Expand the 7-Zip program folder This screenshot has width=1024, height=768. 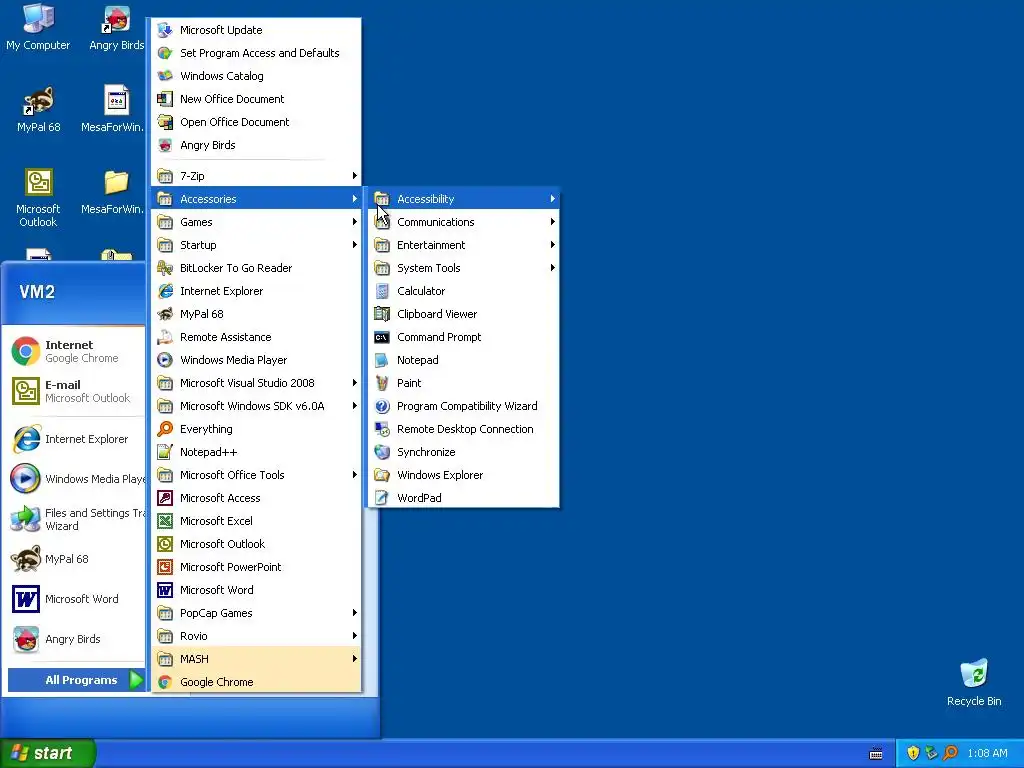pyautogui.click(x=256, y=176)
